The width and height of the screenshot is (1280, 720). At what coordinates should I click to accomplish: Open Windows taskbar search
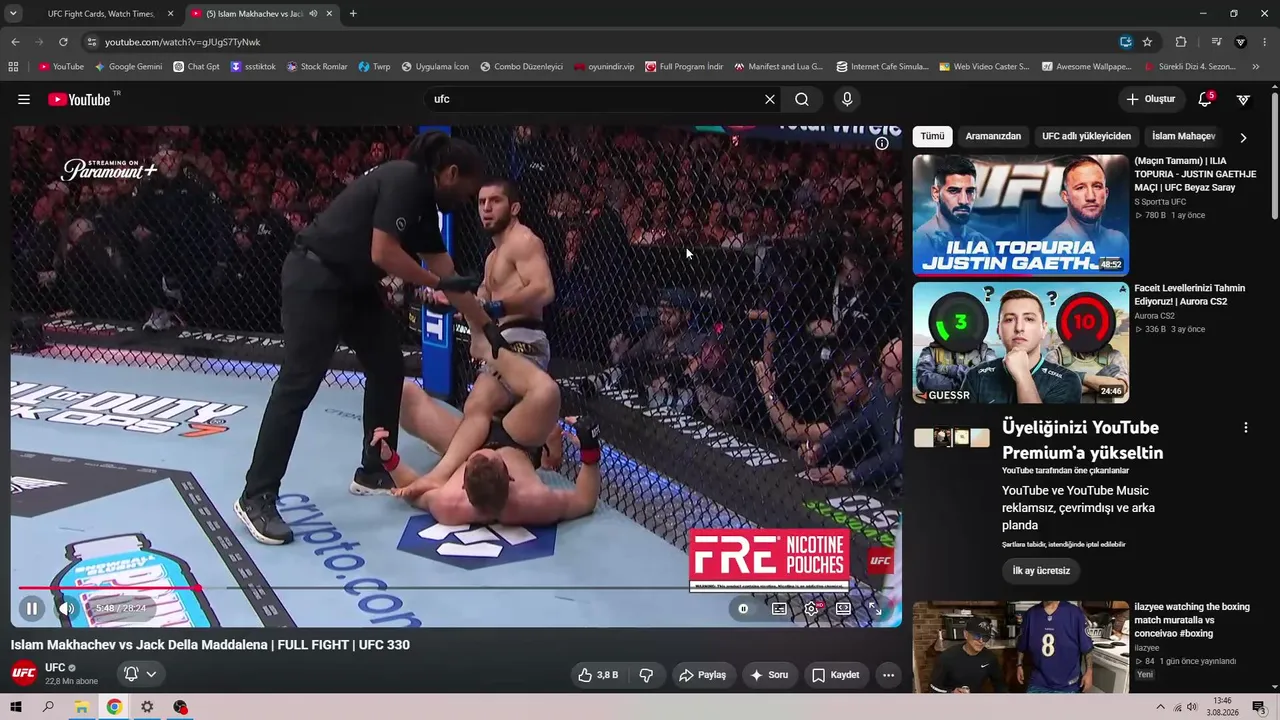pos(48,707)
